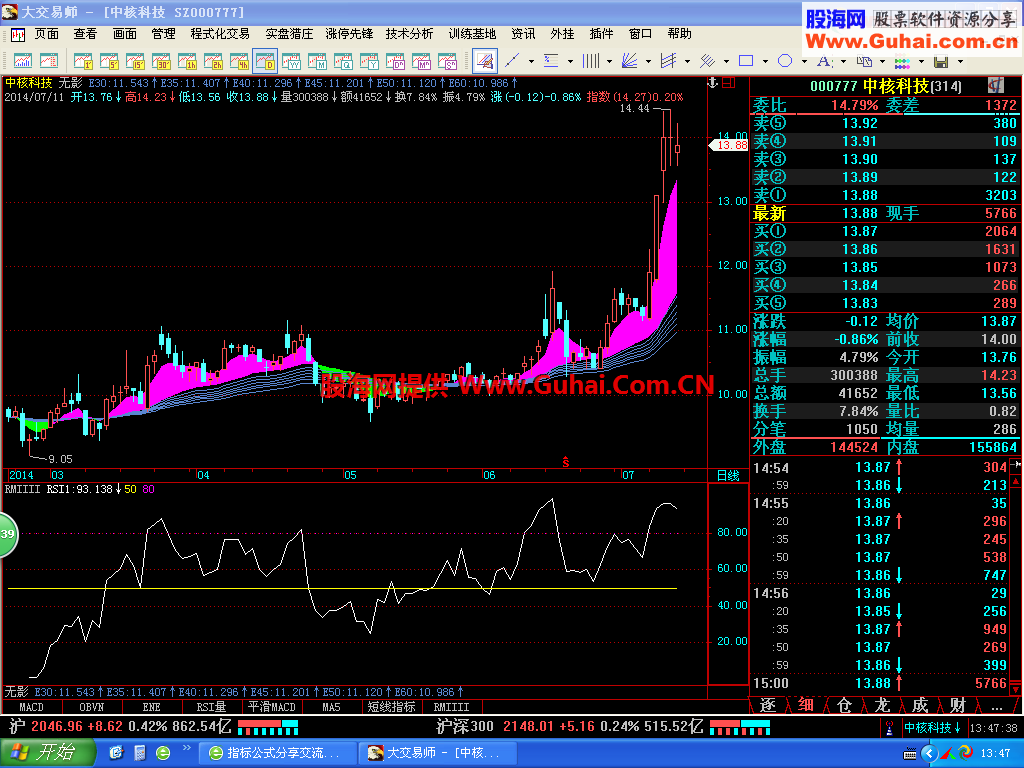Click the 沪 index red-cyan strength bar
The width and height of the screenshot is (1024, 768).
point(268,727)
